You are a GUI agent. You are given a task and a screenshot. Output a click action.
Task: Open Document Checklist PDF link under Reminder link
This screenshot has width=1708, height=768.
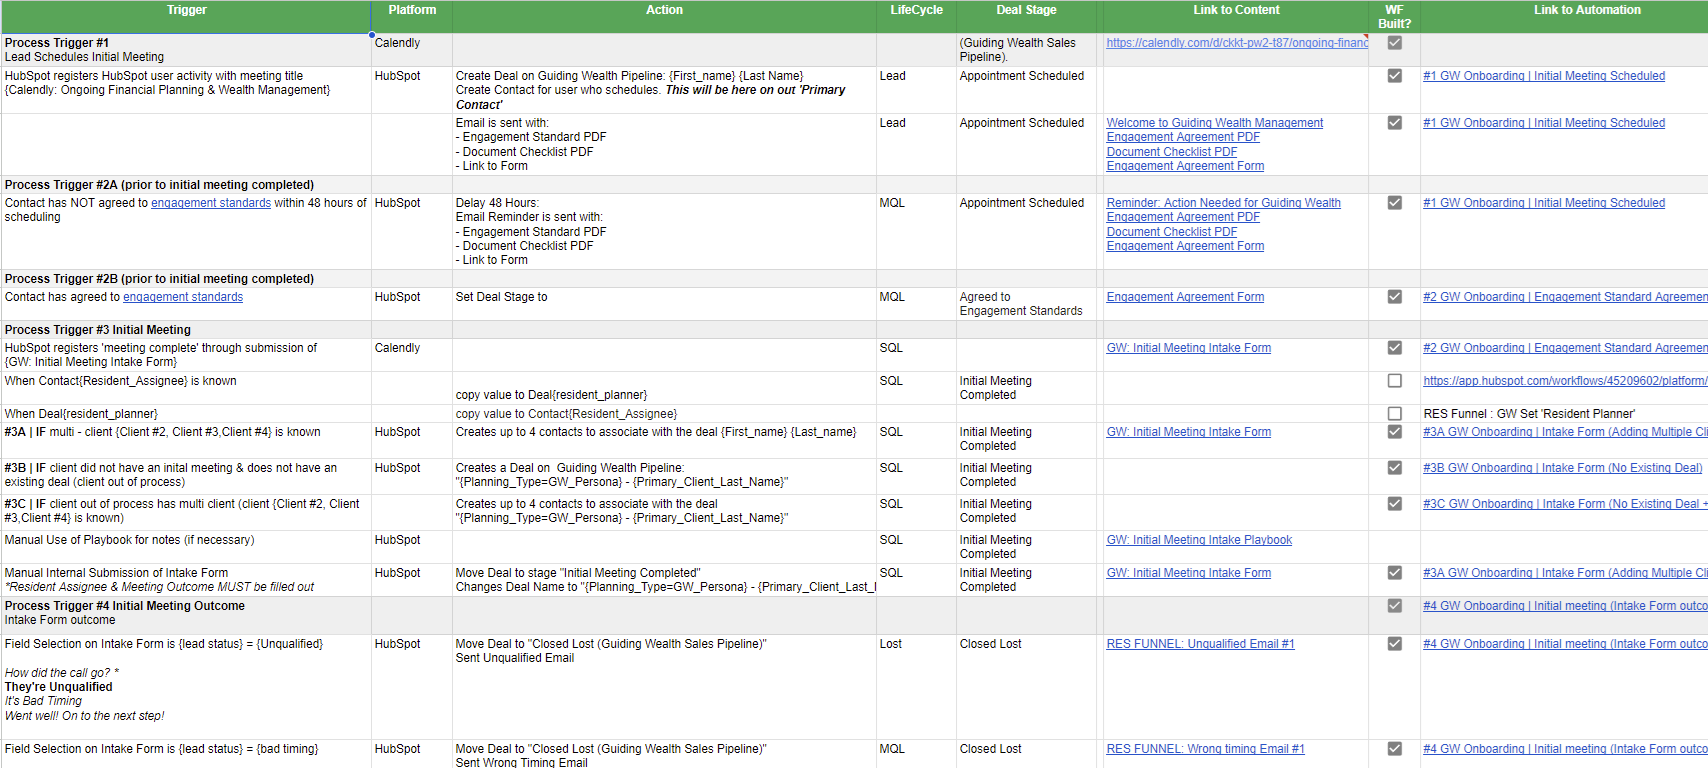pos(1171,232)
